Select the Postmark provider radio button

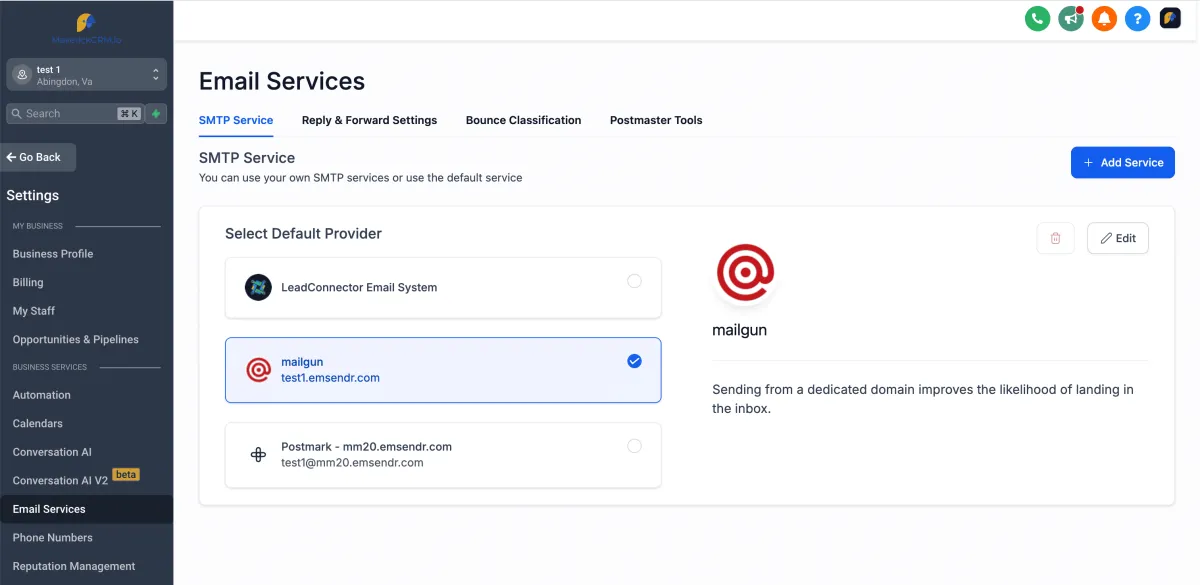pyautogui.click(x=634, y=446)
